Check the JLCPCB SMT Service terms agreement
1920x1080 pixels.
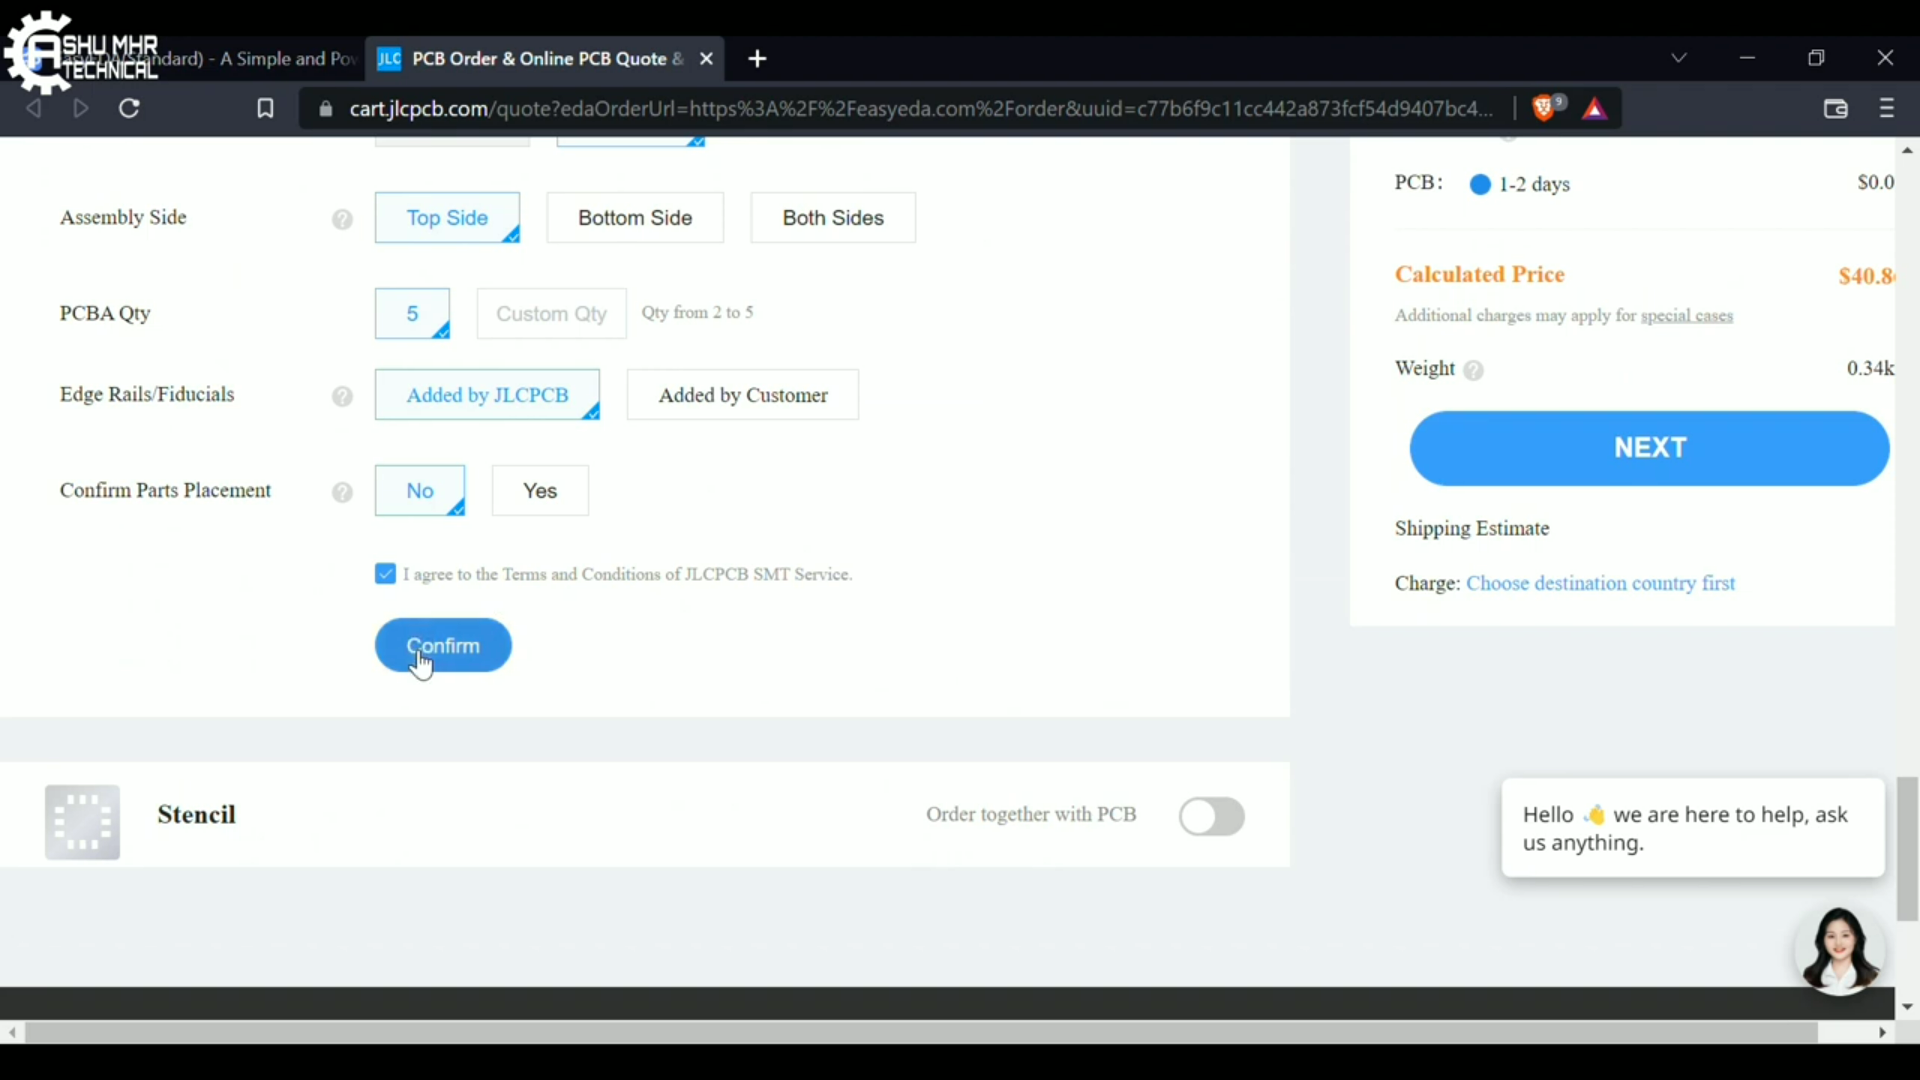point(384,573)
